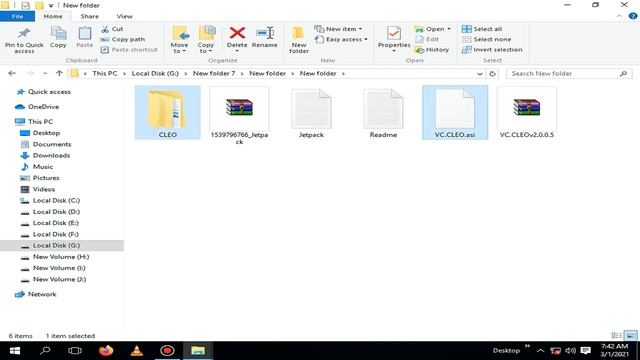
Task: Open the Documents folder in the sidebar
Action: click(52, 144)
